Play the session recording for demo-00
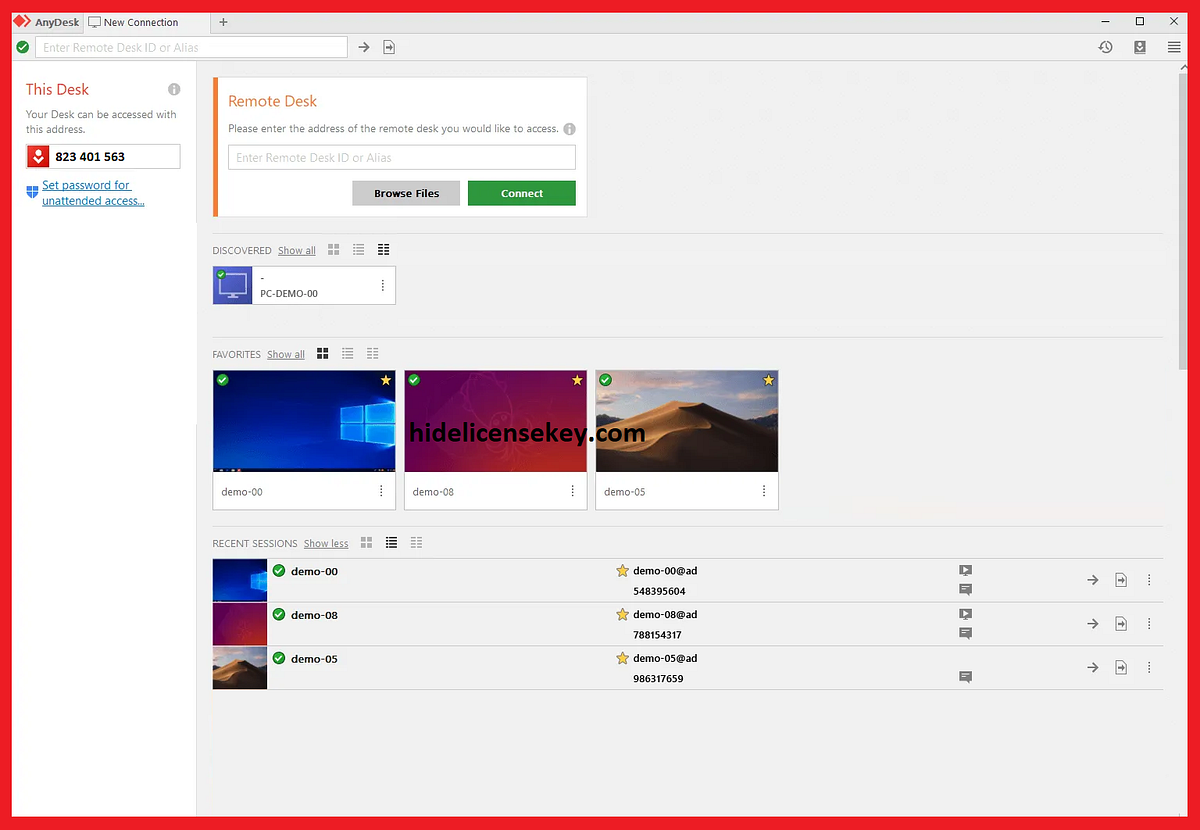Image resolution: width=1200 pixels, height=830 pixels. point(965,570)
